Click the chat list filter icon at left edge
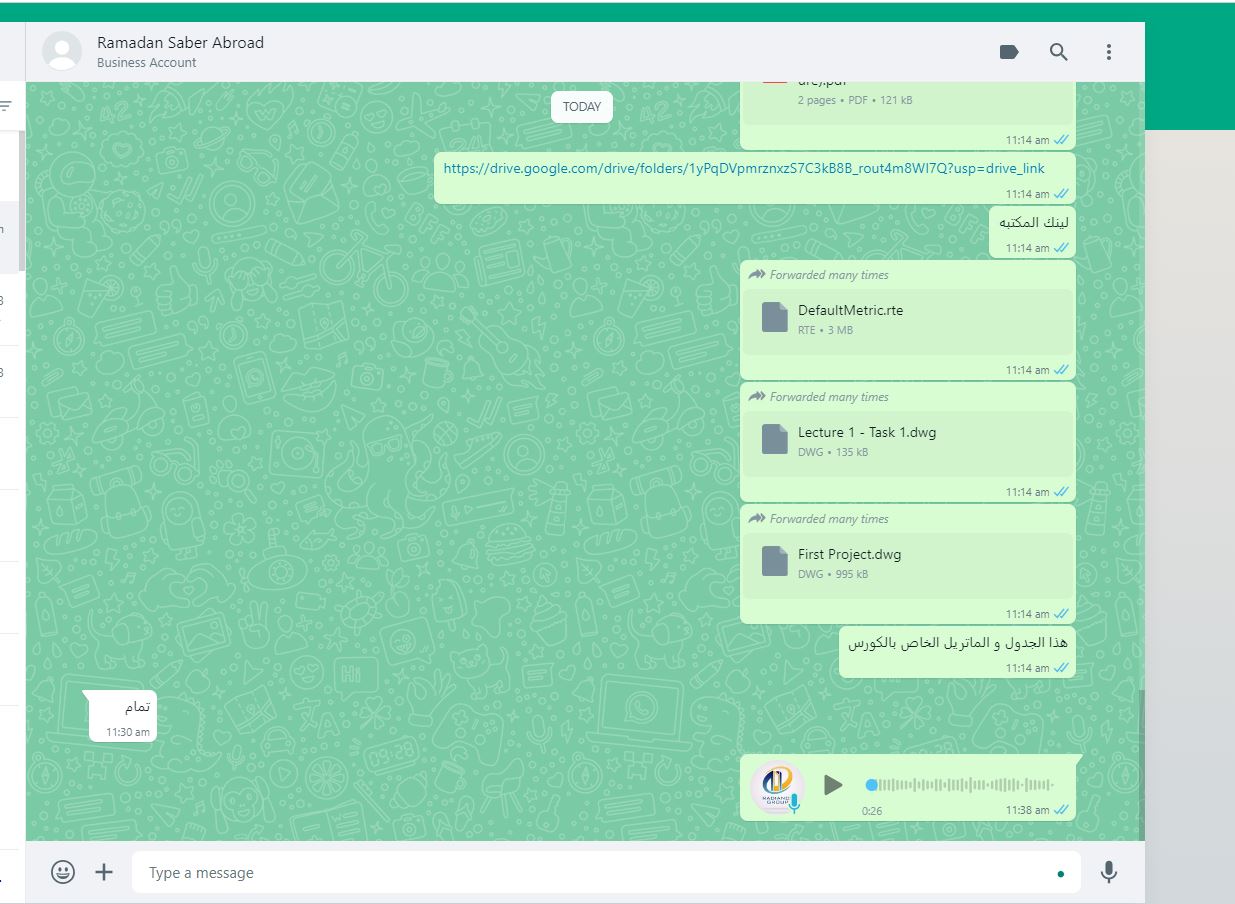The image size is (1235, 904). 6,106
